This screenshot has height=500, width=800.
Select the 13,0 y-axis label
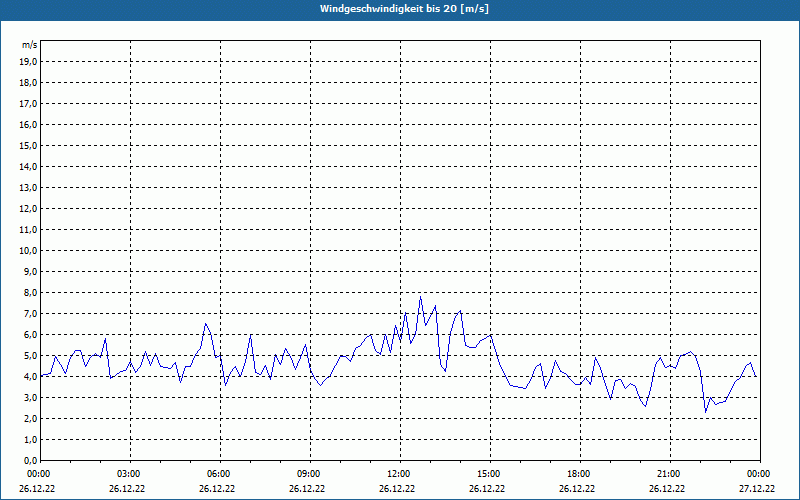(29, 187)
